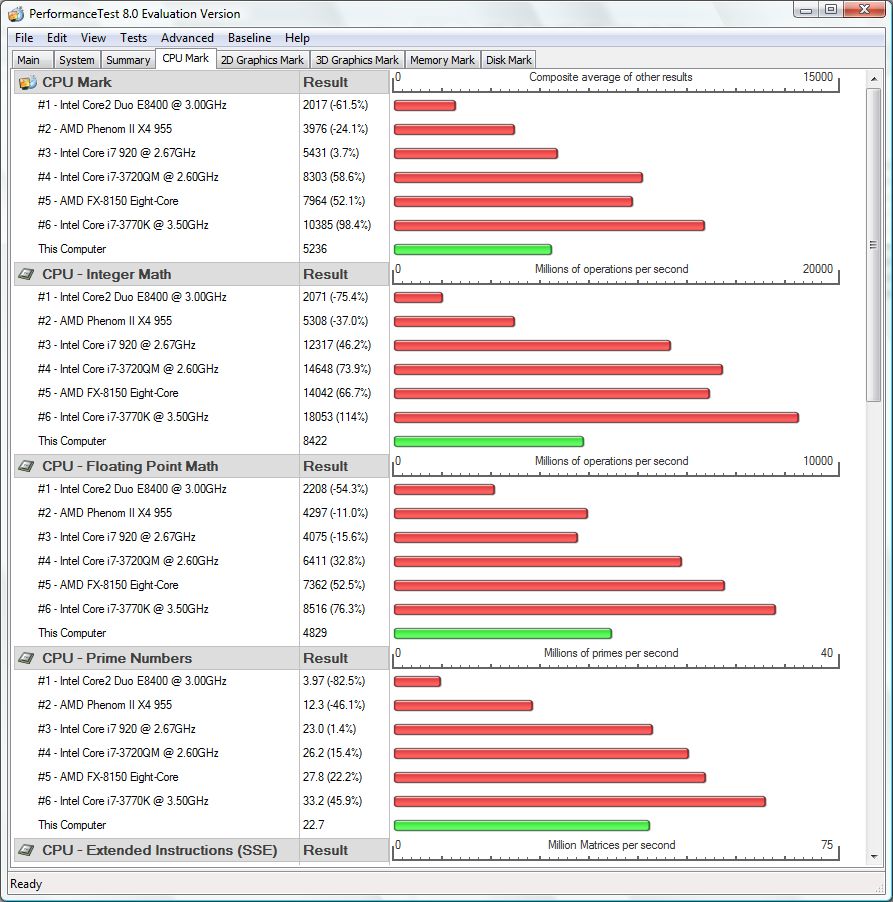Click the CPU - Prime Numbers header label
The width and height of the screenshot is (893, 902).
point(117,658)
